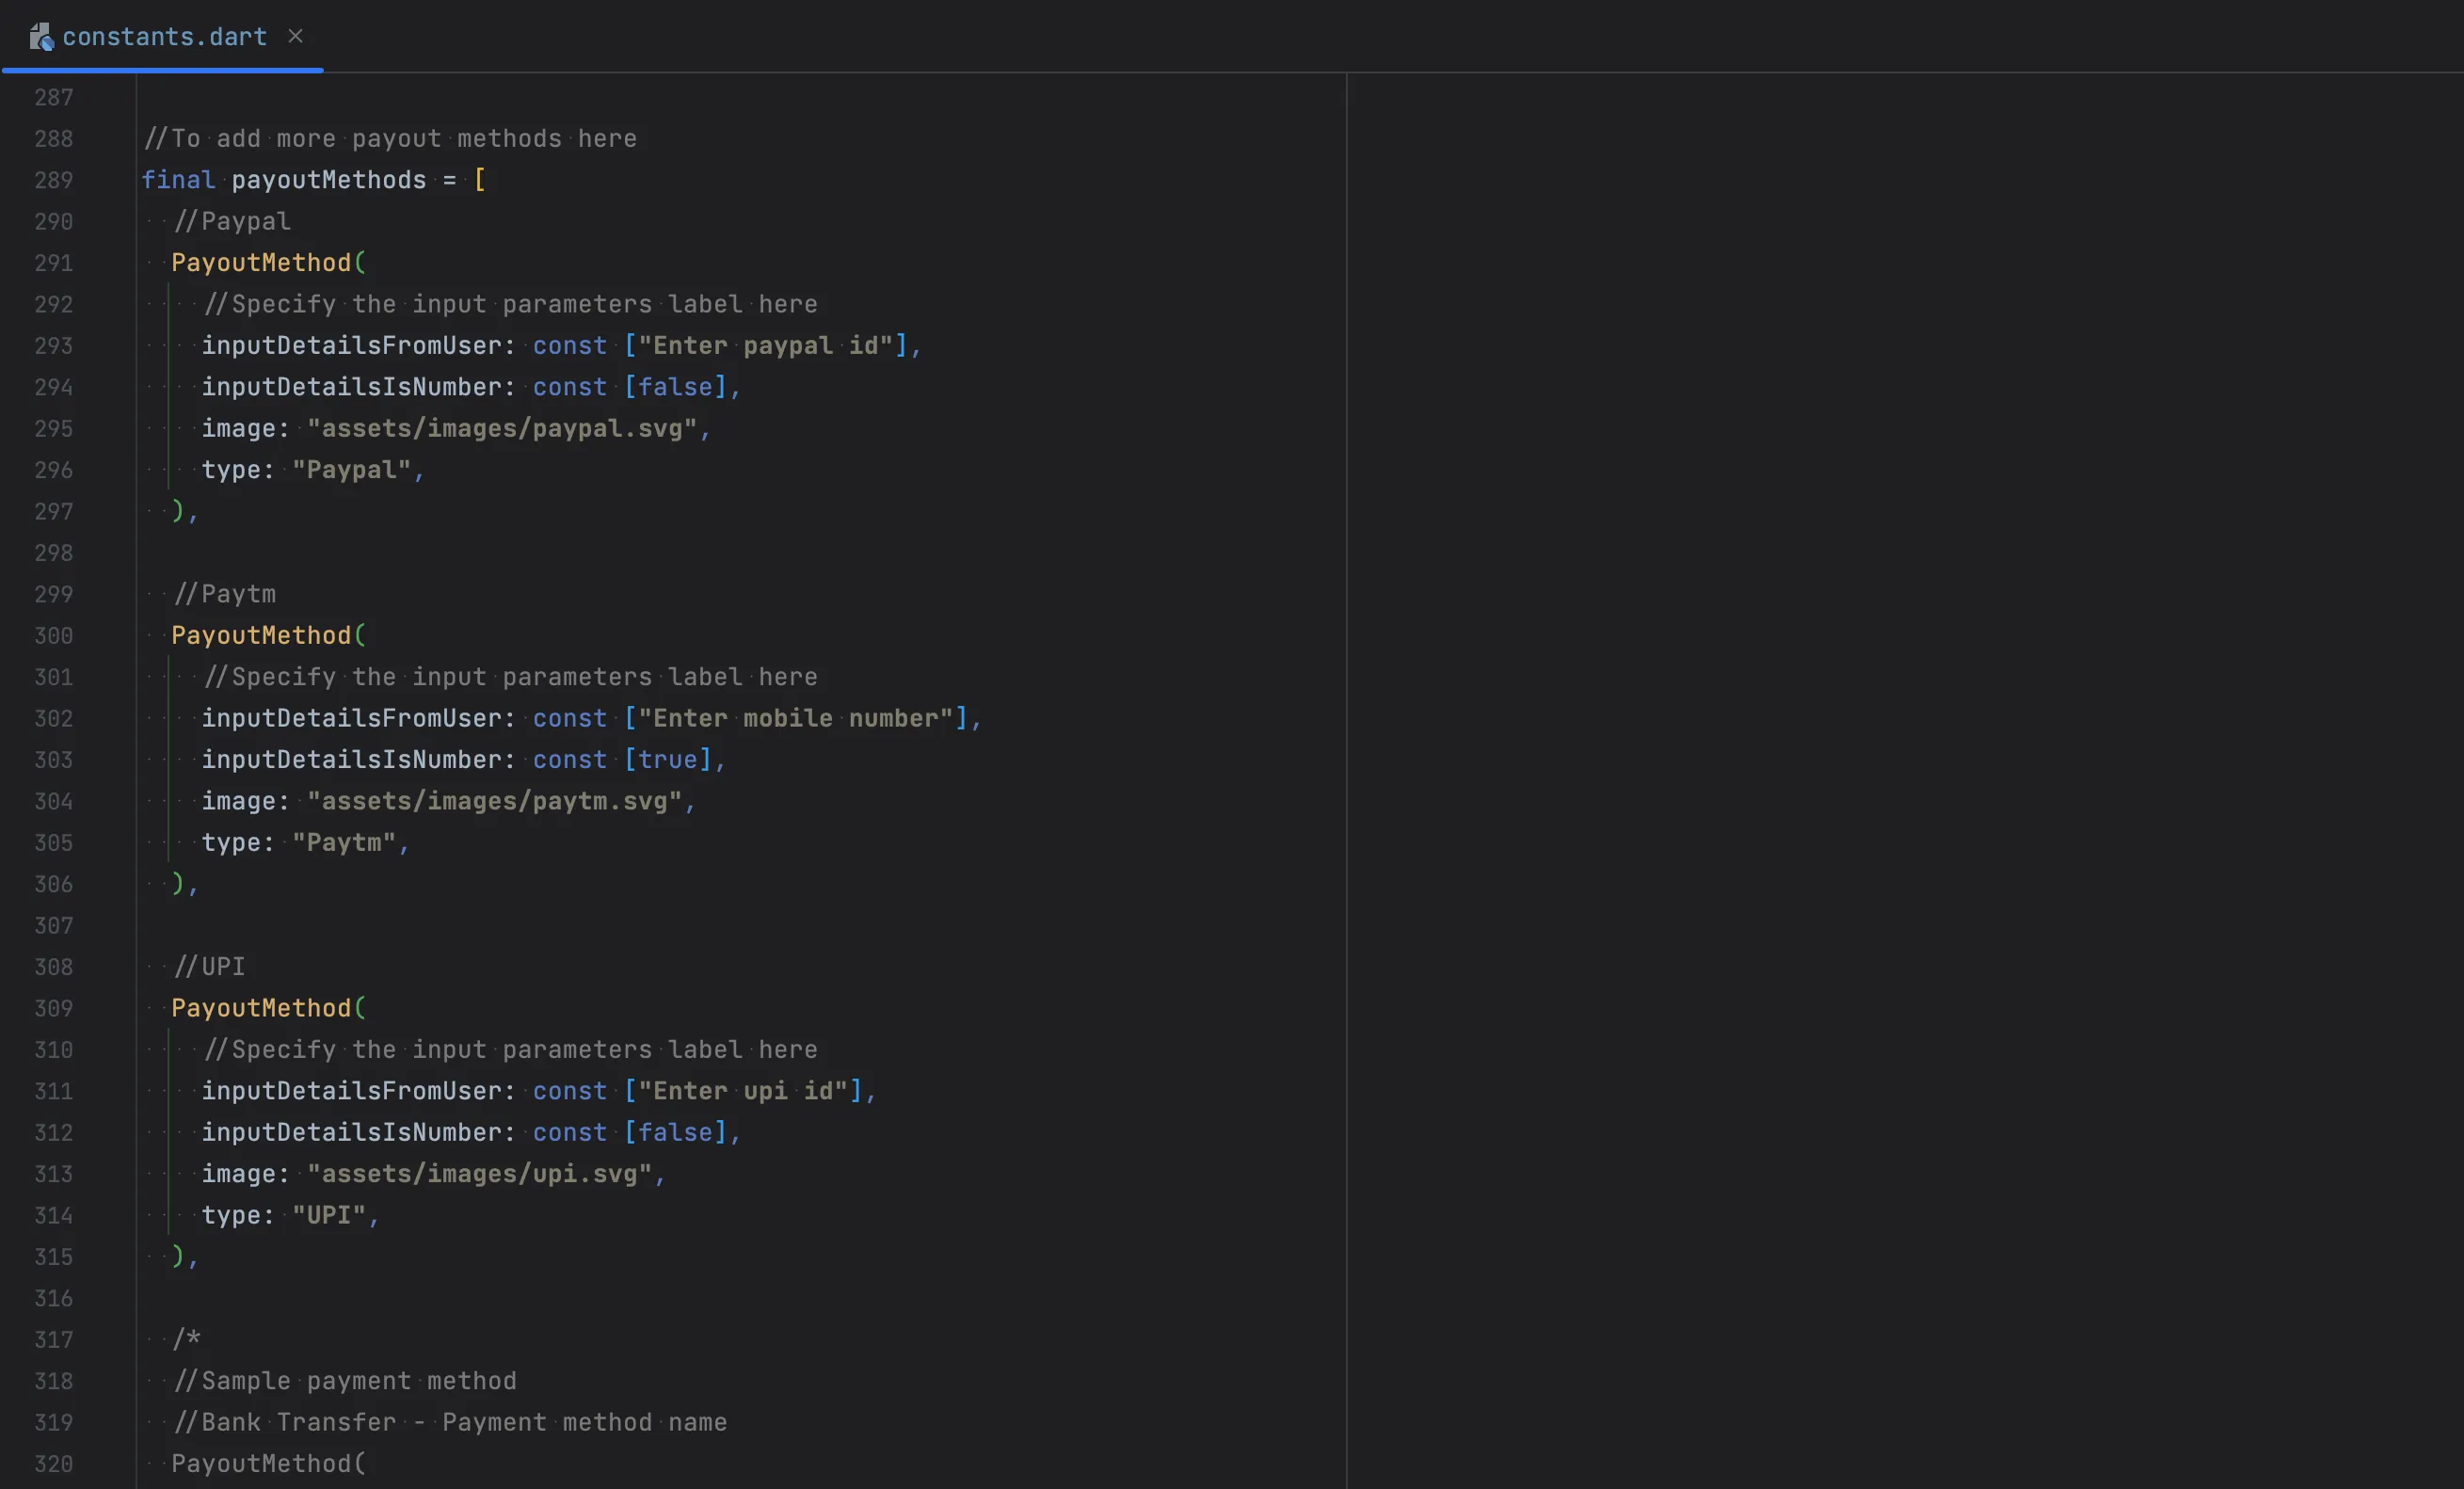Click line number 317 in the gutter

[54, 1340]
